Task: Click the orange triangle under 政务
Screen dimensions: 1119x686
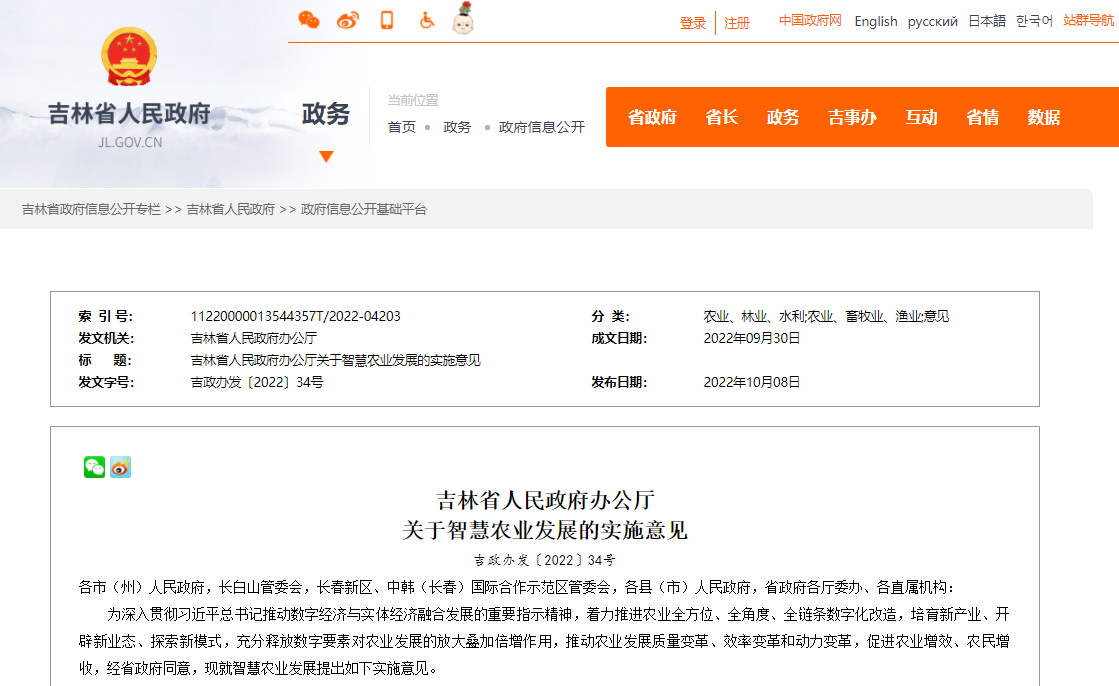Action: click(x=326, y=156)
